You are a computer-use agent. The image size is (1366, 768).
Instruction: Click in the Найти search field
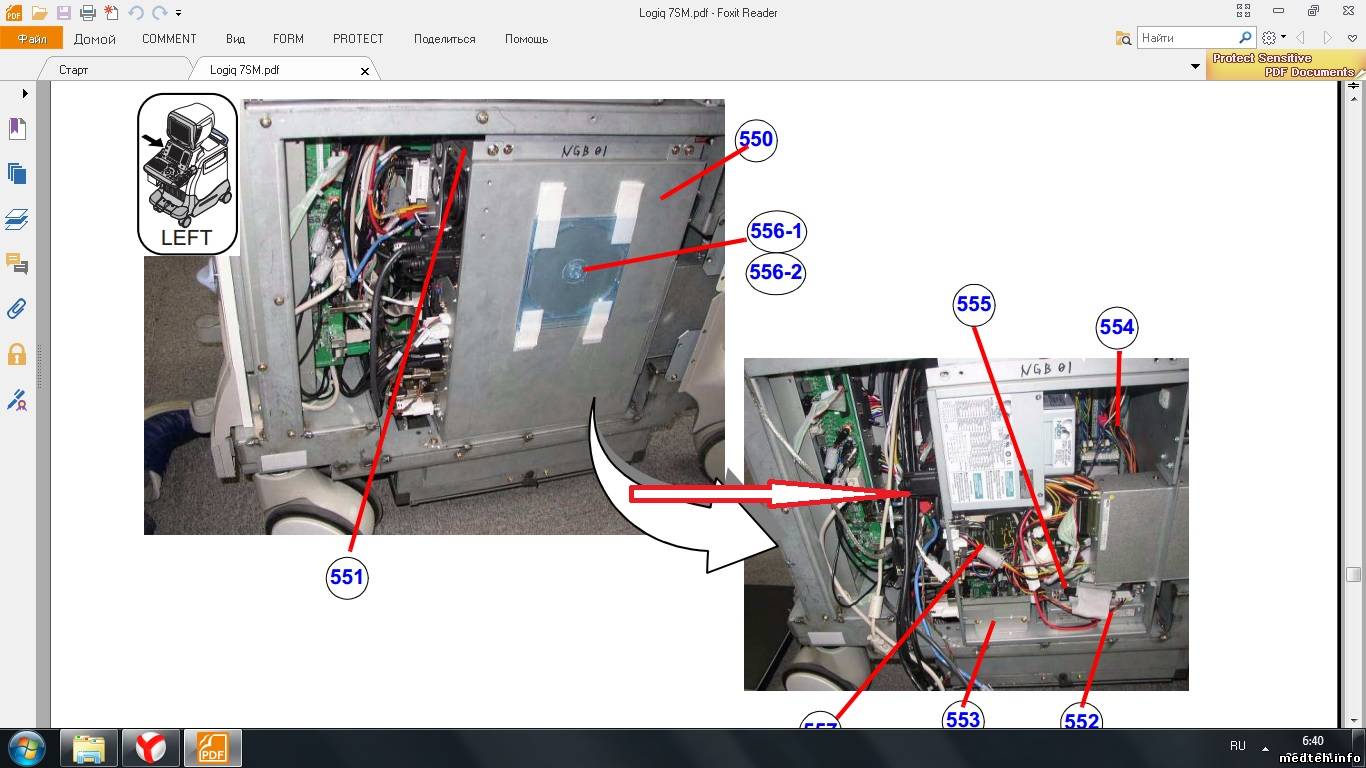1186,38
